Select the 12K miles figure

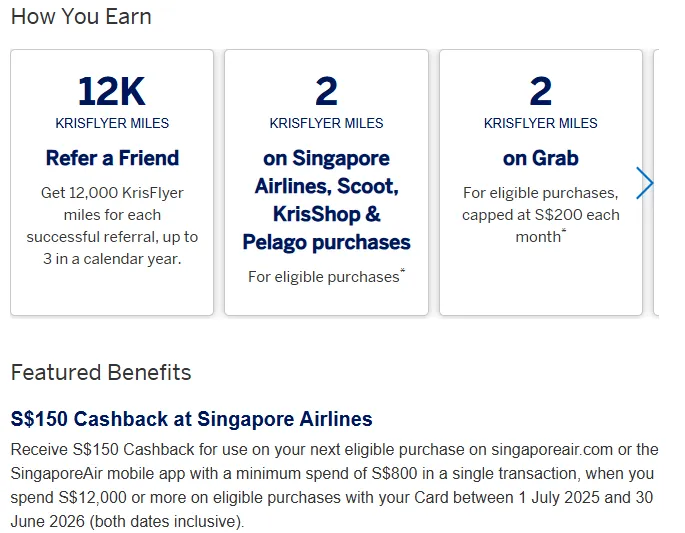(x=112, y=92)
